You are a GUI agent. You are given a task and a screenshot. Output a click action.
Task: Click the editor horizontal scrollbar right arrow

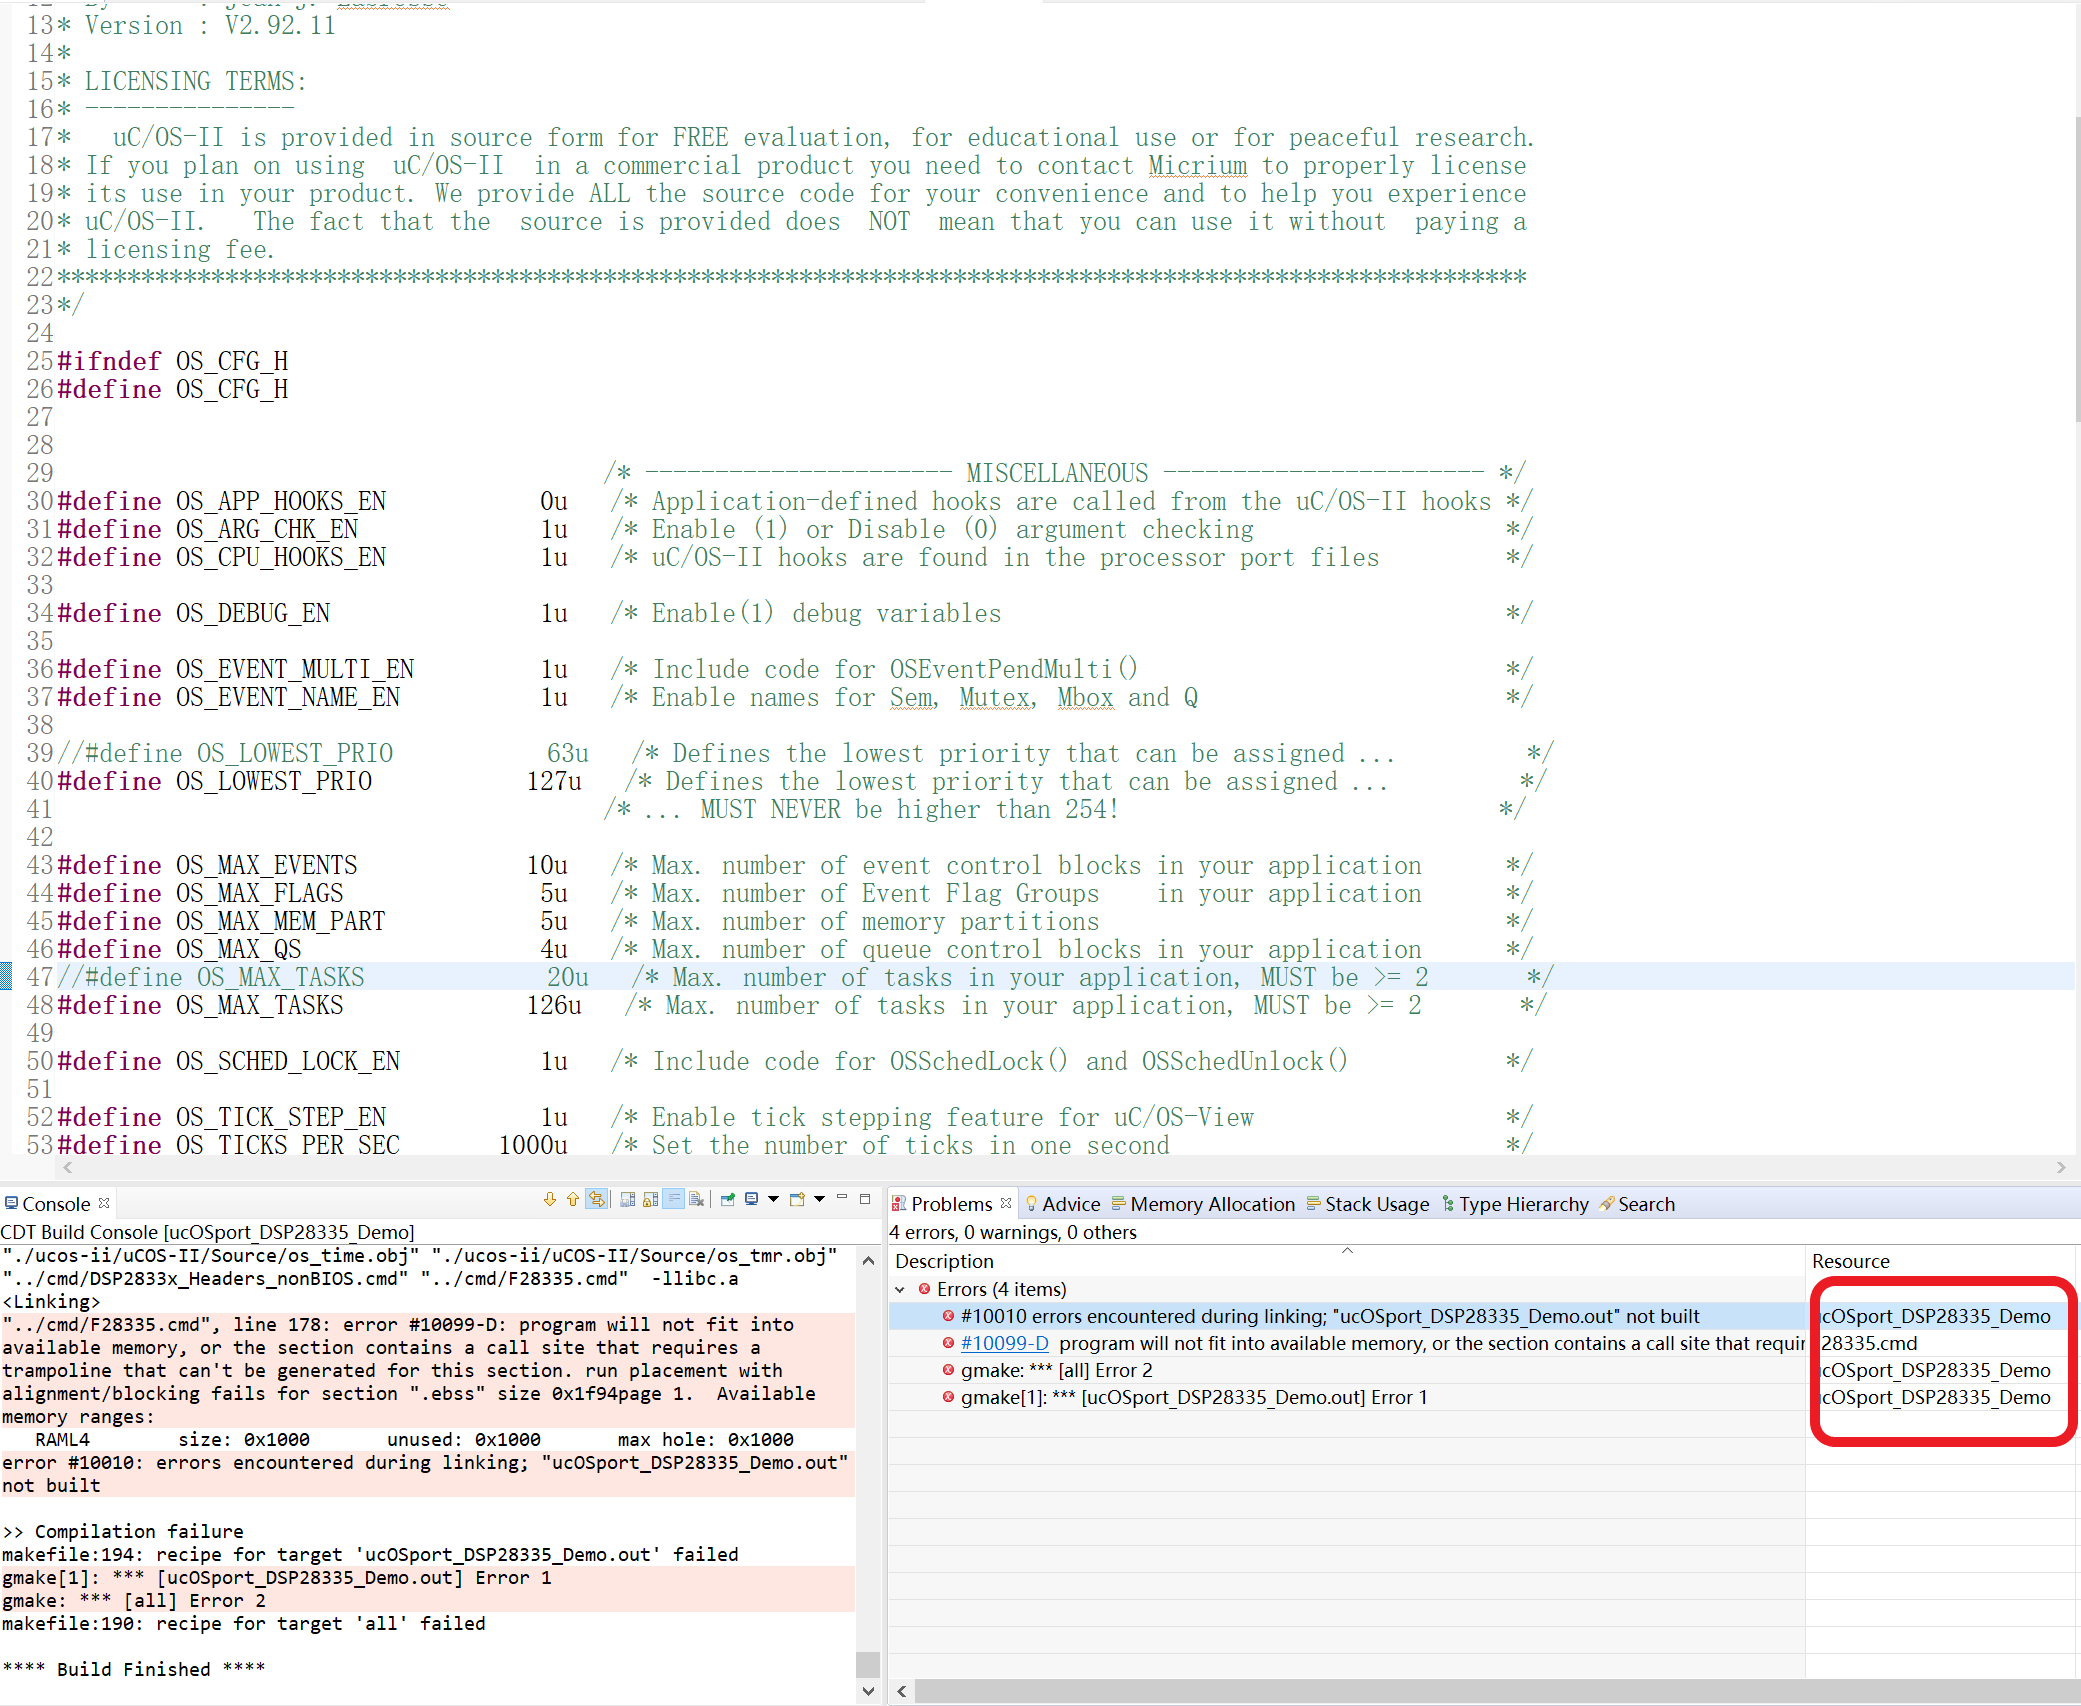(x=2061, y=1167)
